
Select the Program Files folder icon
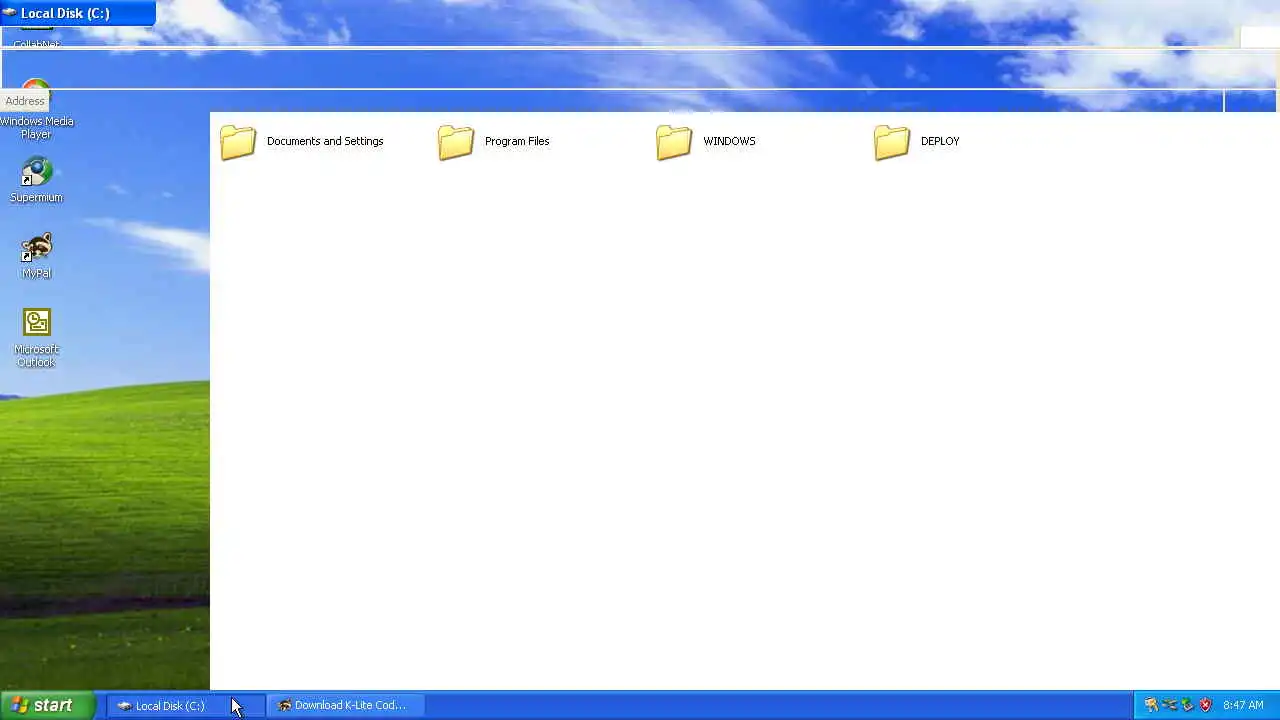coord(456,142)
